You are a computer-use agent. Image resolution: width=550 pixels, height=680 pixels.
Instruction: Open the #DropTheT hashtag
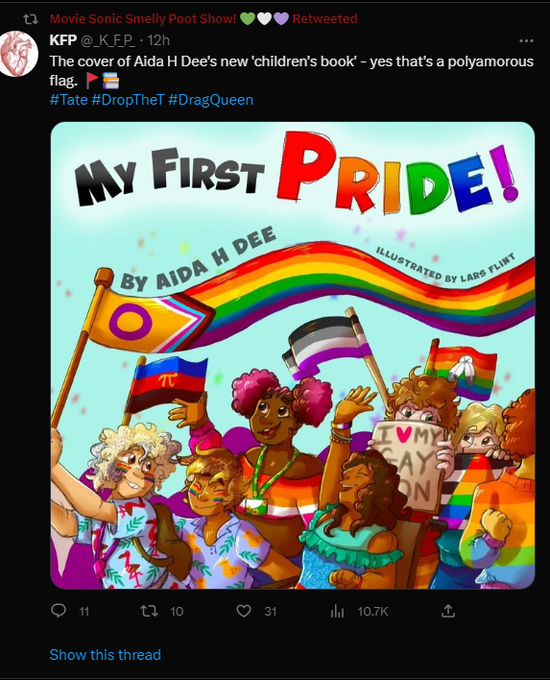[x=128, y=100]
